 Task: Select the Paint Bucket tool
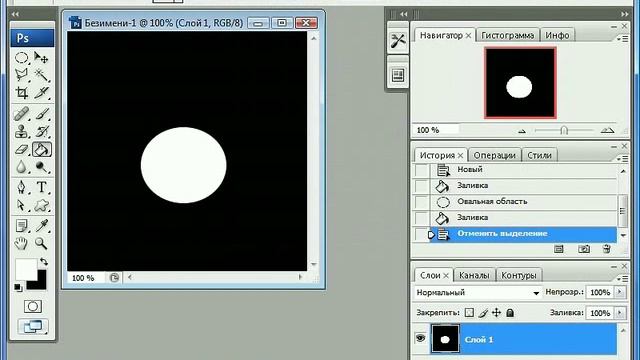(42, 149)
